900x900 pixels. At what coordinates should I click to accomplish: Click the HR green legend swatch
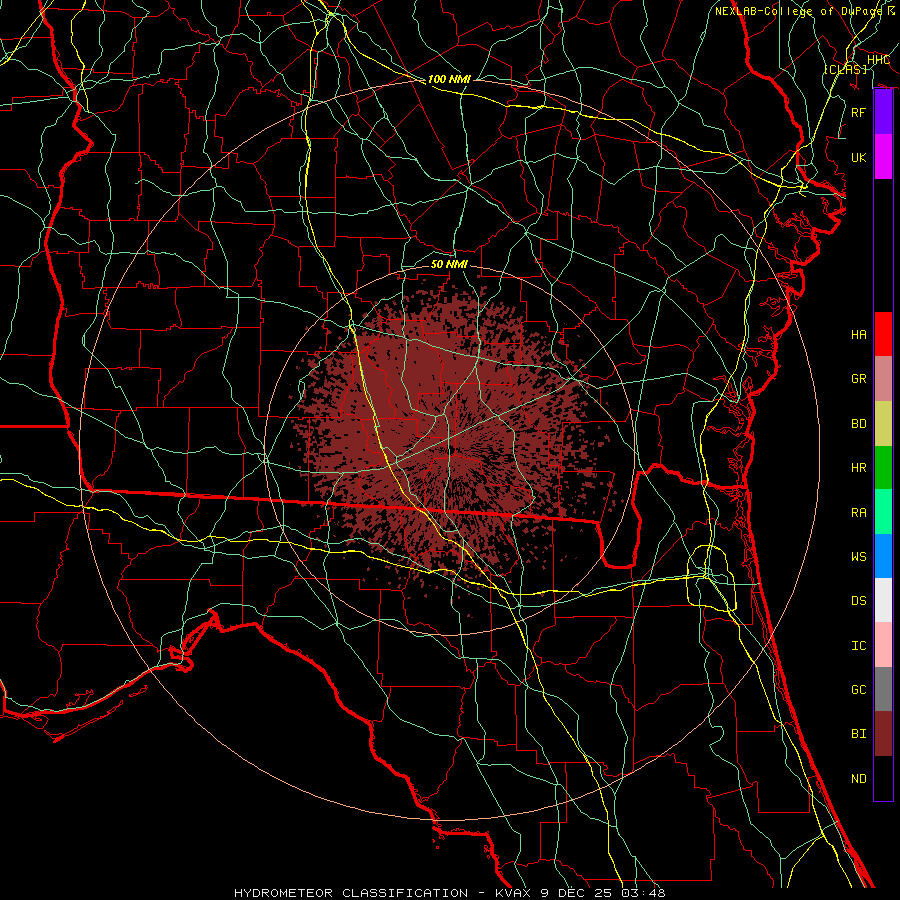pos(883,468)
